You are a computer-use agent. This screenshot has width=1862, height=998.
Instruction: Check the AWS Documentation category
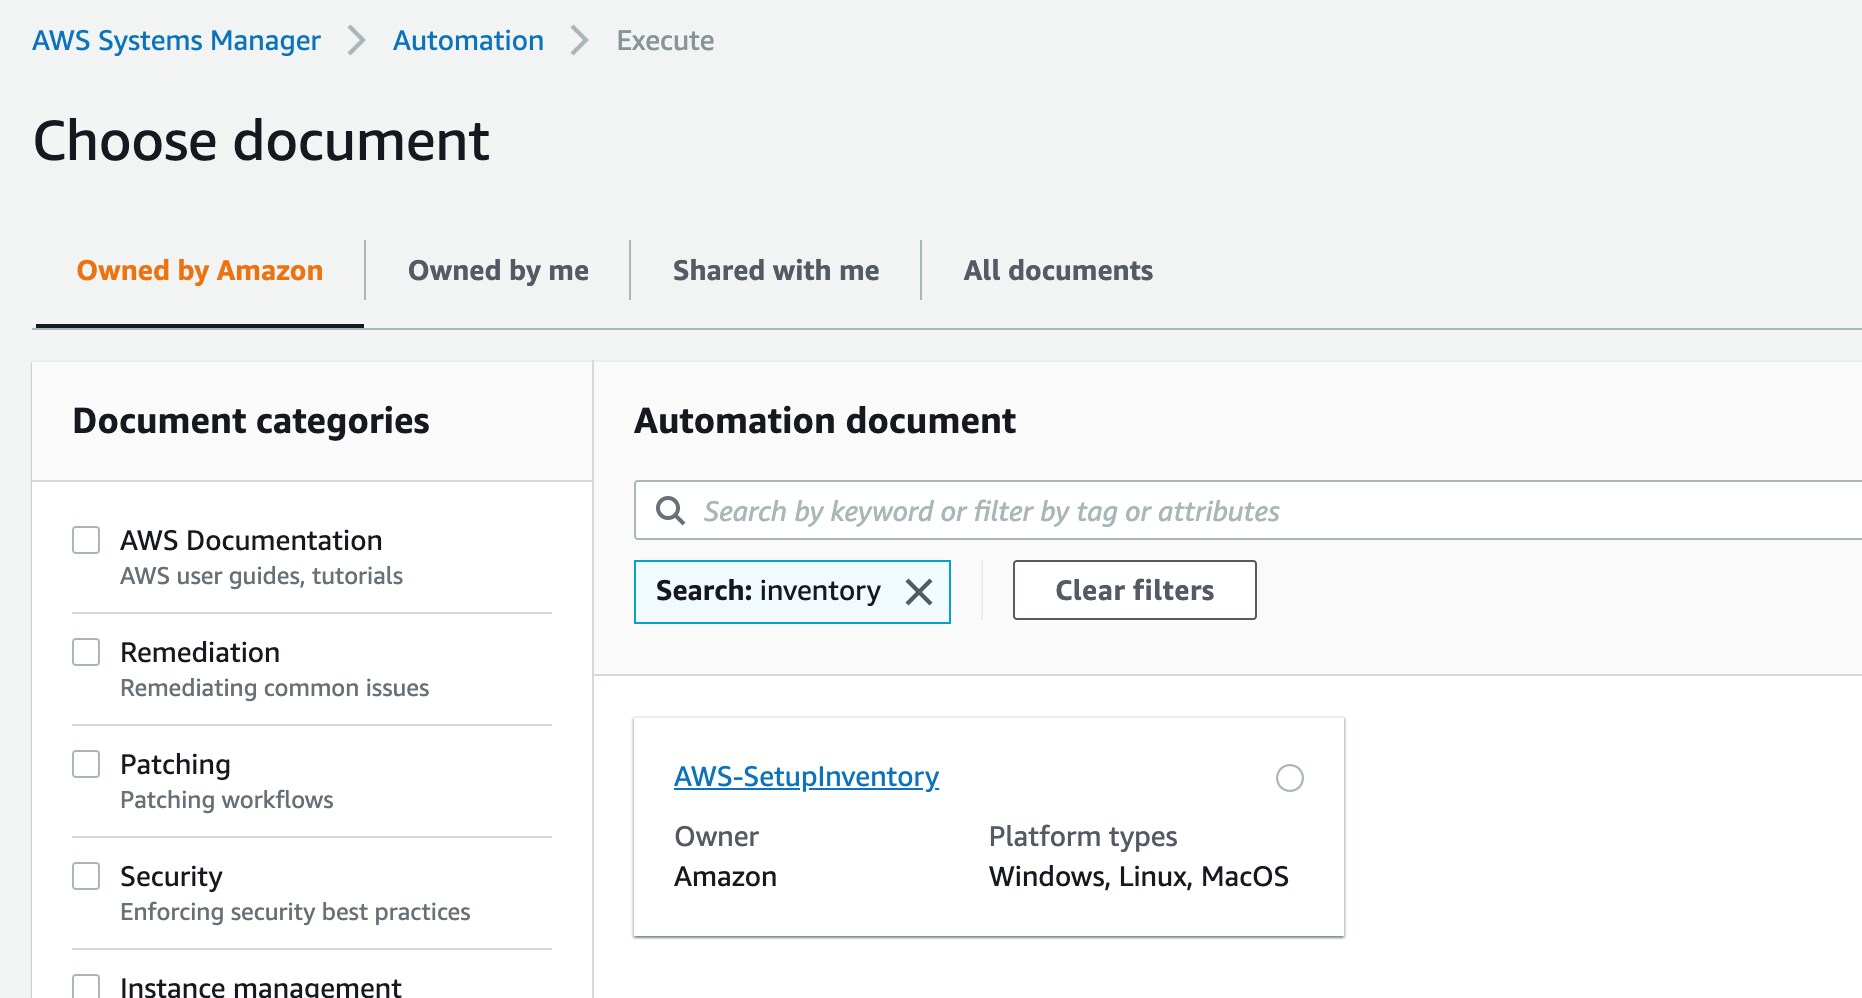(x=86, y=540)
